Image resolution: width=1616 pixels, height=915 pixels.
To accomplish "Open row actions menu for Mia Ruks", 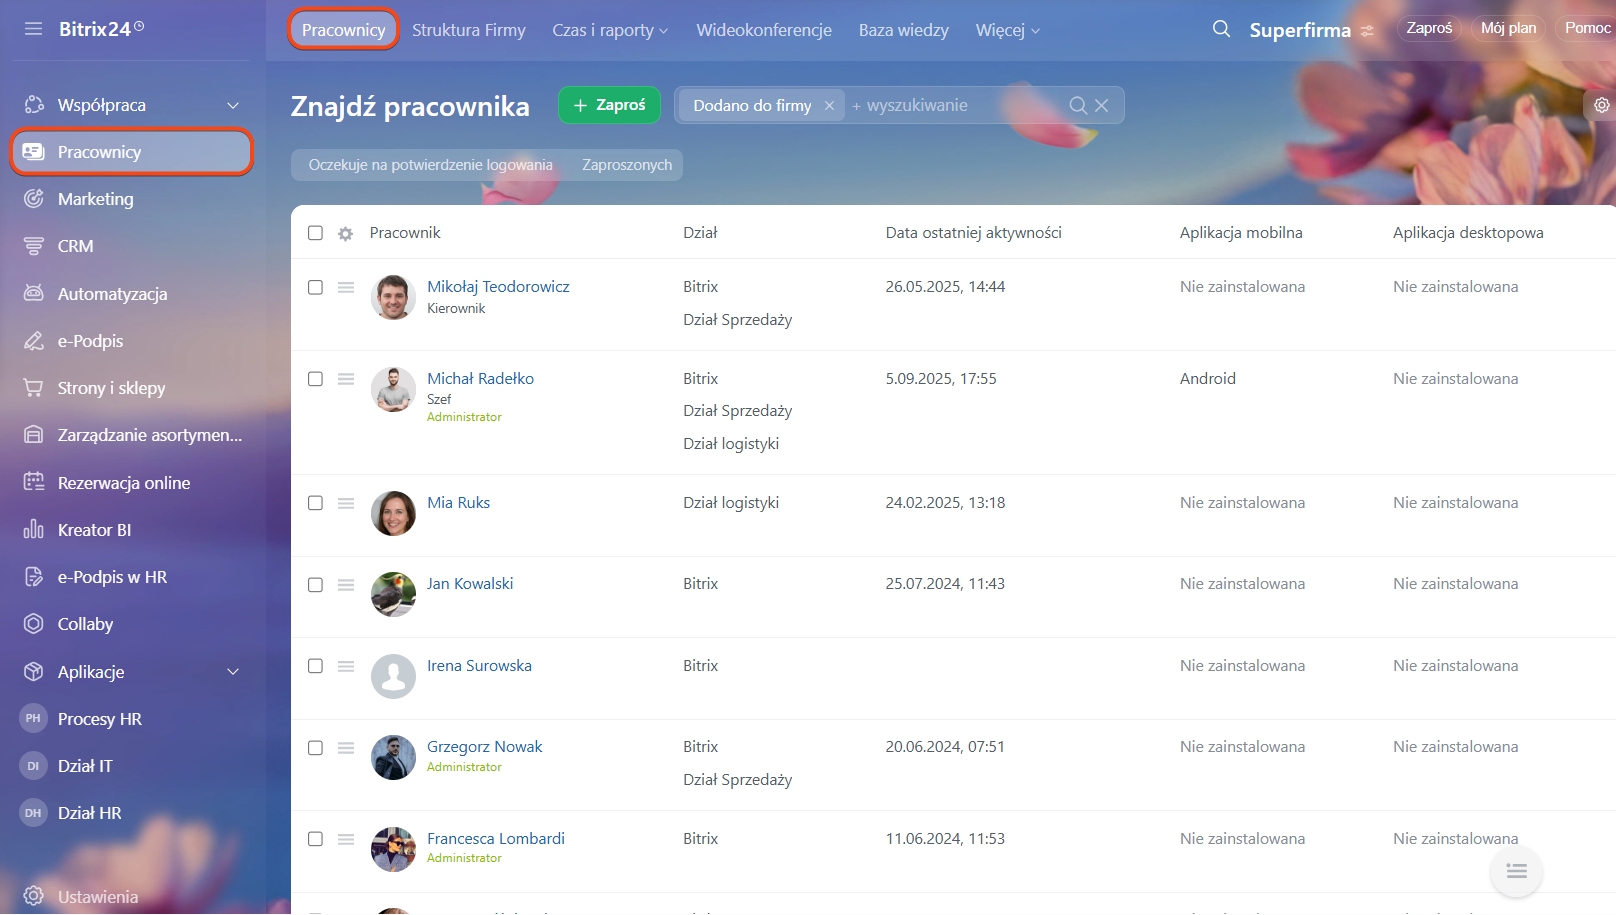I will (x=346, y=503).
